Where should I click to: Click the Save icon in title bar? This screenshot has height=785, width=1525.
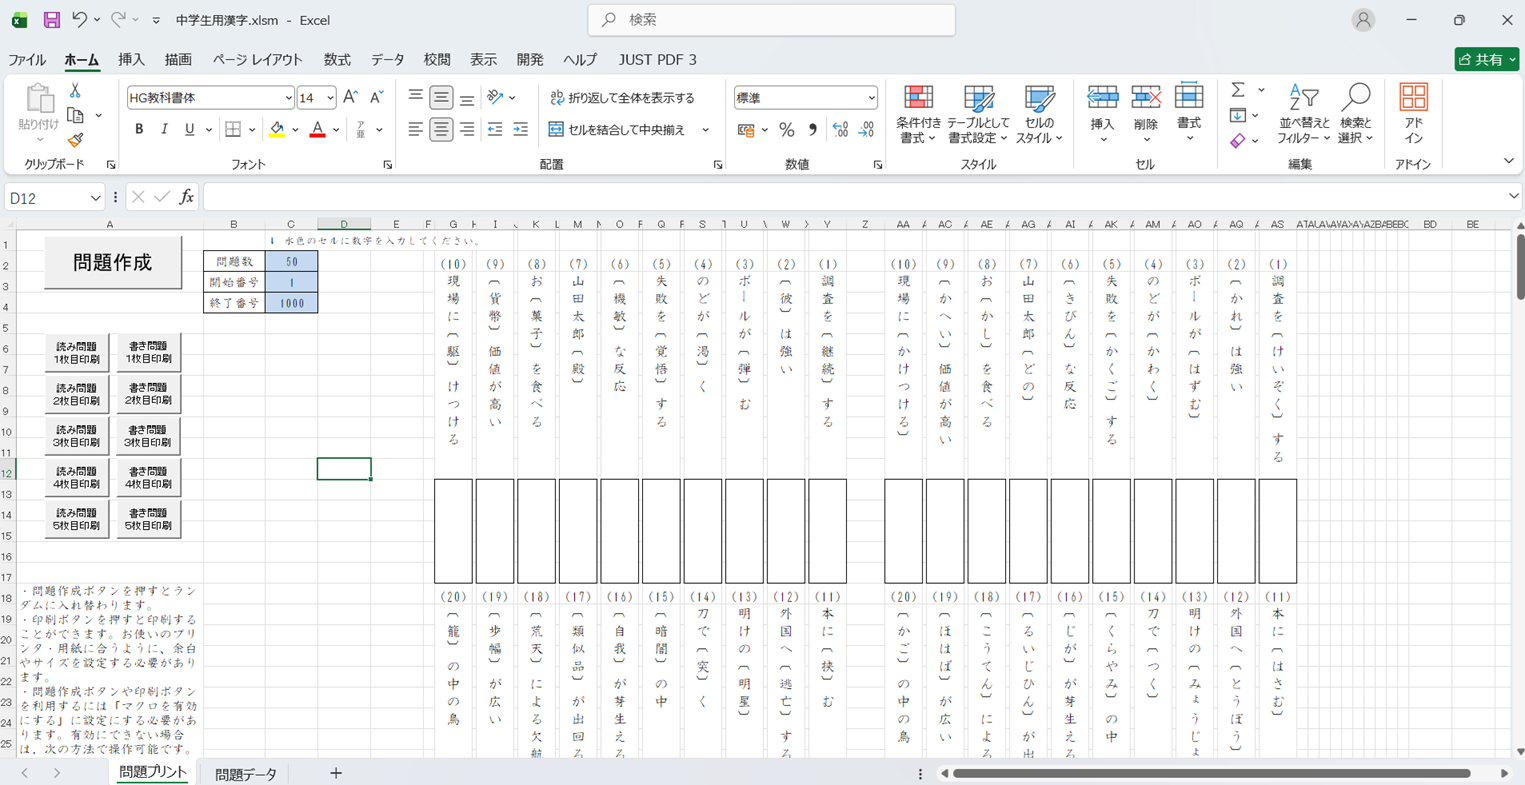click(52, 20)
